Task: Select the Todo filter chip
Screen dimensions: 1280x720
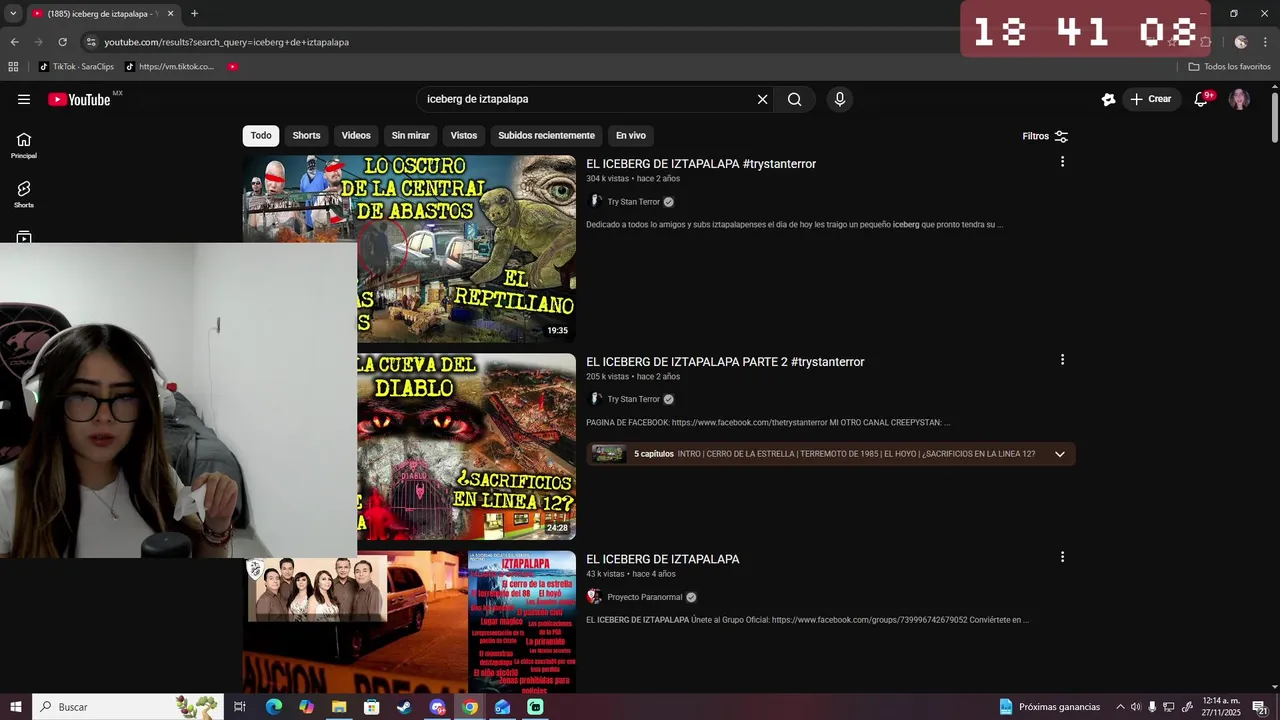Action: click(261, 136)
